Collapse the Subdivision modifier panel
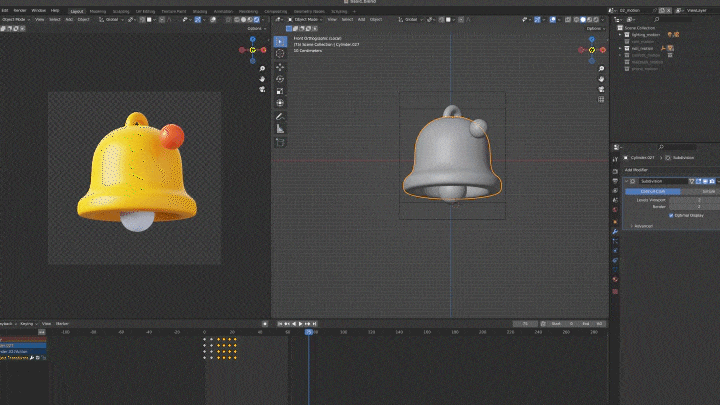720x405 pixels. pyautogui.click(x=627, y=181)
